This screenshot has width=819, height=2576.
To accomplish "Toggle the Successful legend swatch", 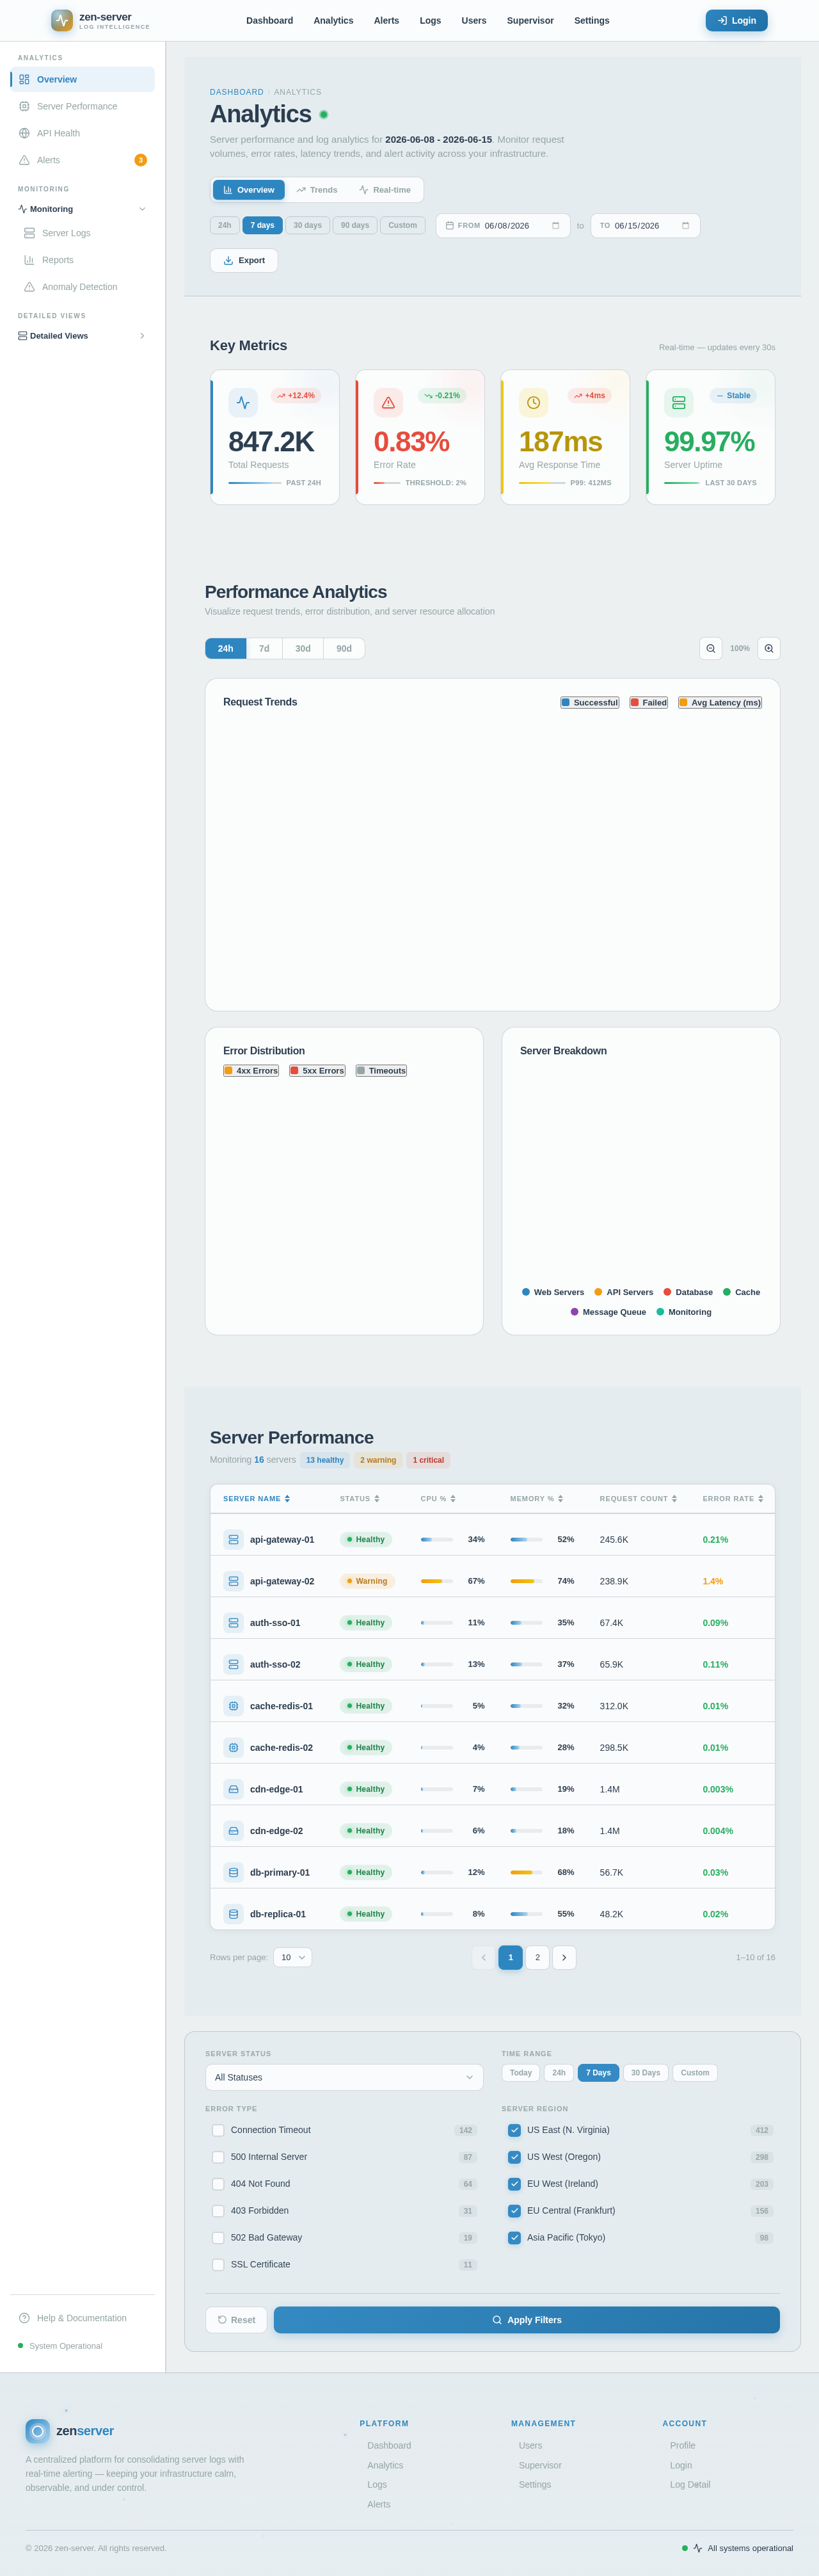I will click(x=566, y=703).
